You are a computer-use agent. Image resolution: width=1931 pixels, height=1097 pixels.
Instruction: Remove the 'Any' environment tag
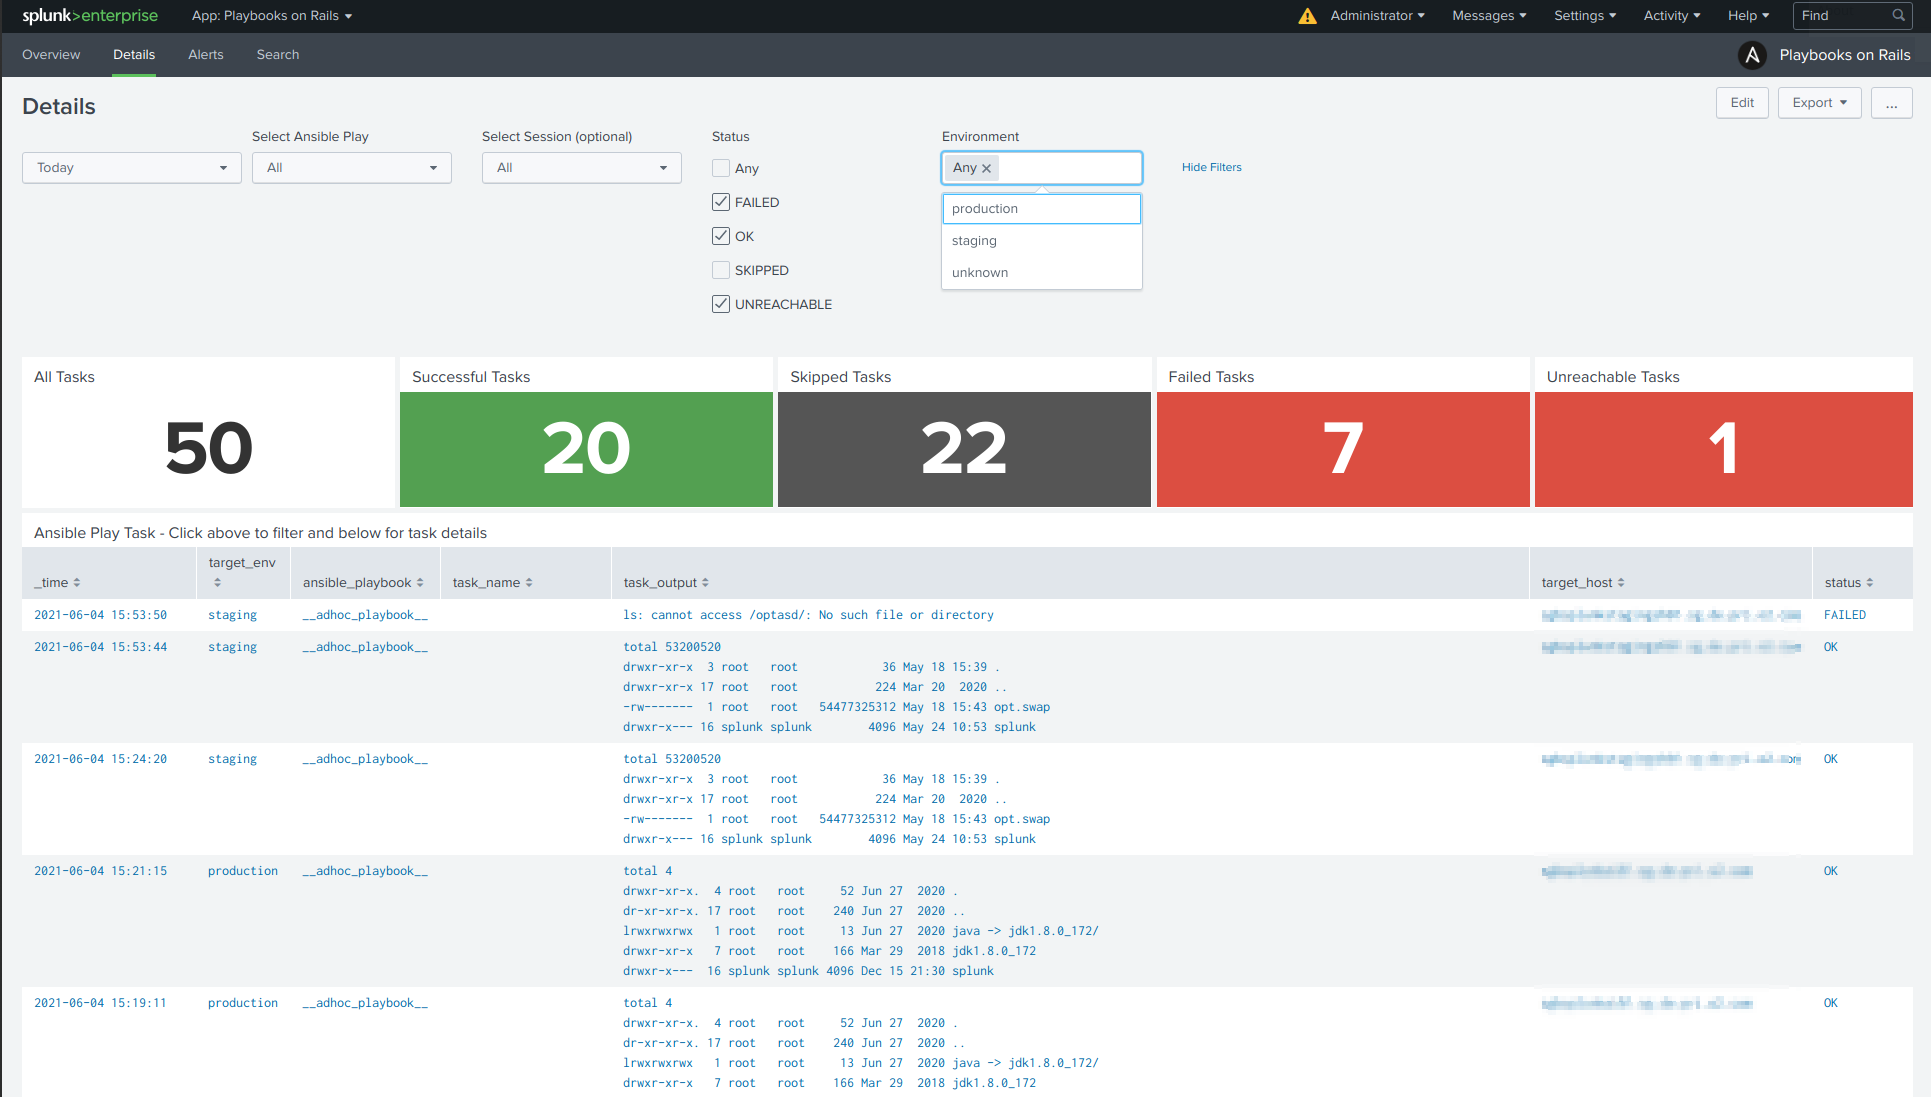point(986,168)
